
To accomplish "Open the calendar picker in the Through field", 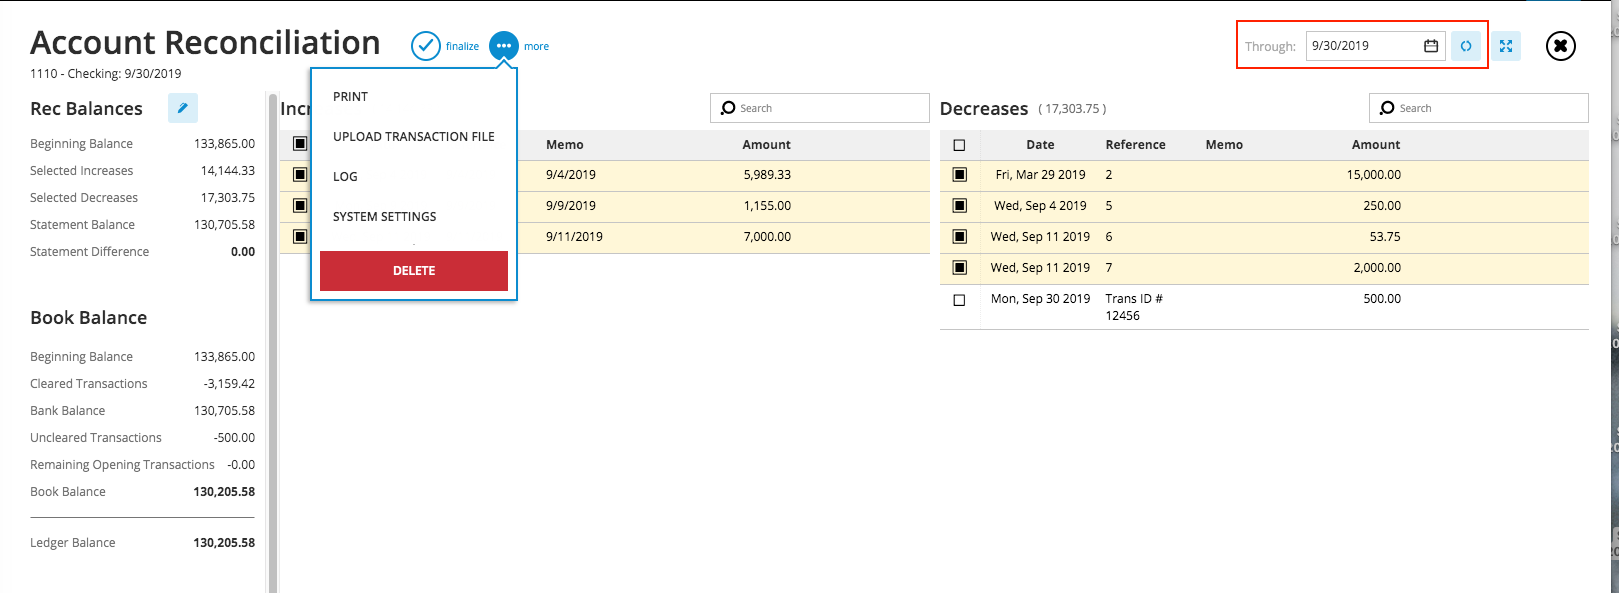I will (1431, 46).
